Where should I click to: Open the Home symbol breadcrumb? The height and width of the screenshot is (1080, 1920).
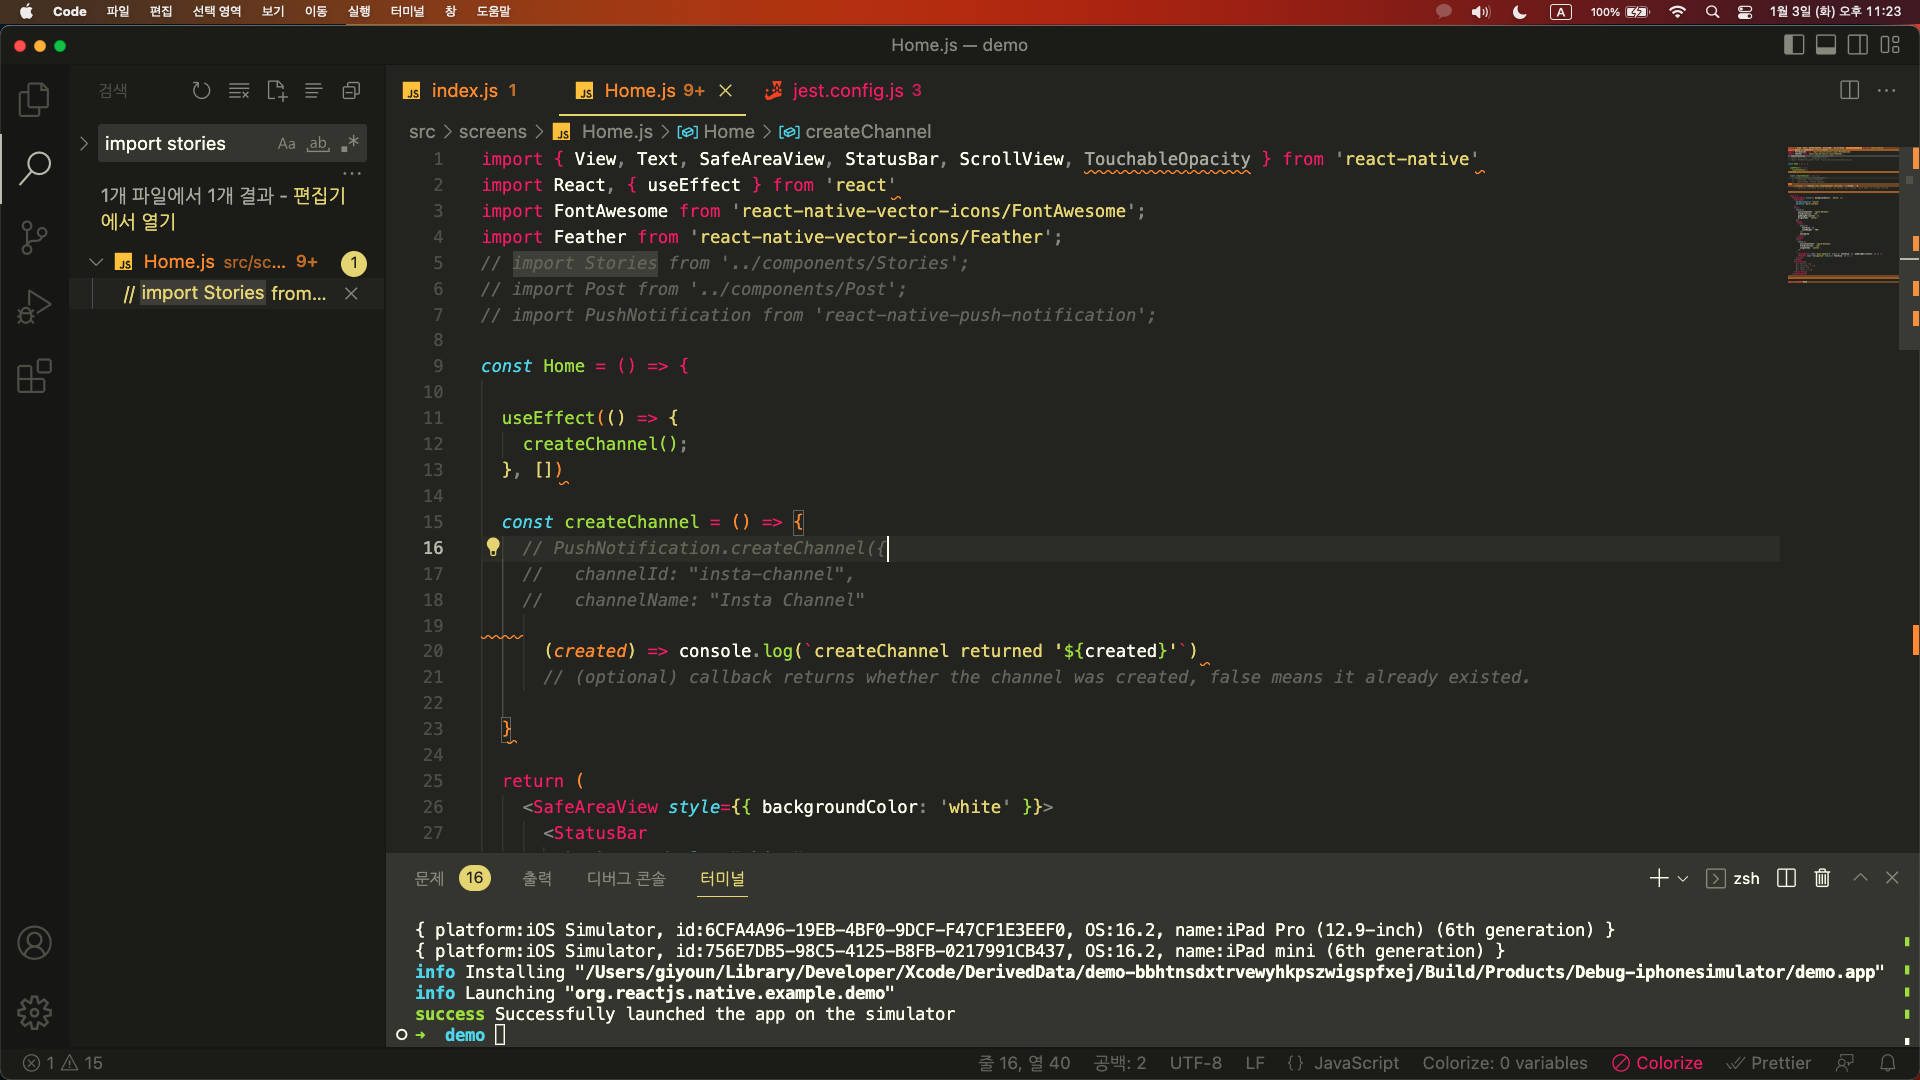point(716,132)
